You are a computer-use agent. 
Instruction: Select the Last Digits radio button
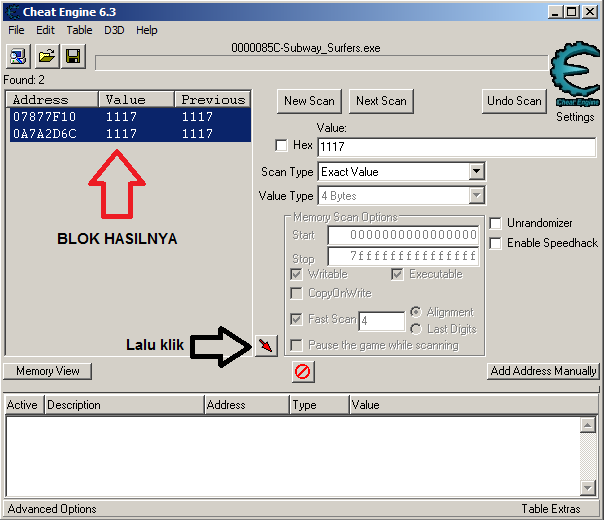416,329
